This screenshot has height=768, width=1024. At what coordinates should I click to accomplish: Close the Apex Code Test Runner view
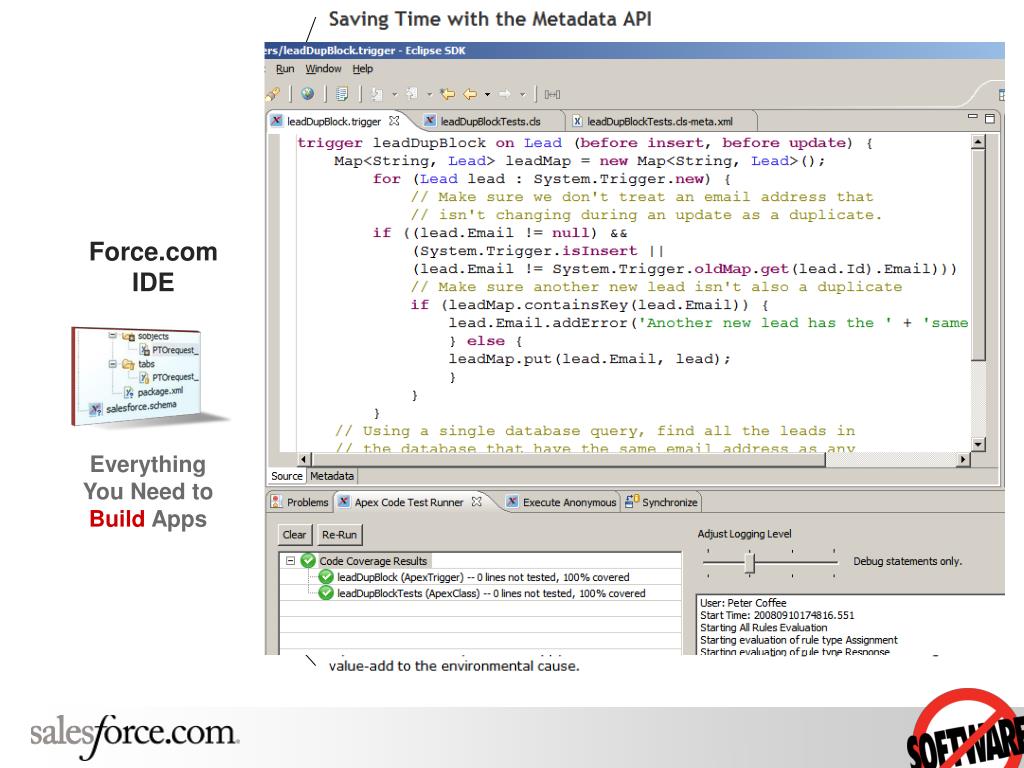477,502
